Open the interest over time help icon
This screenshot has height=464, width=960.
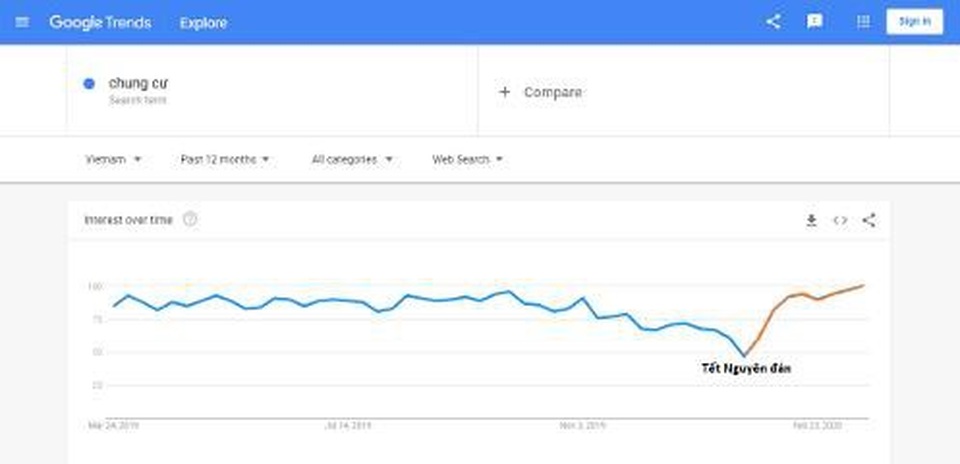pyautogui.click(x=190, y=220)
